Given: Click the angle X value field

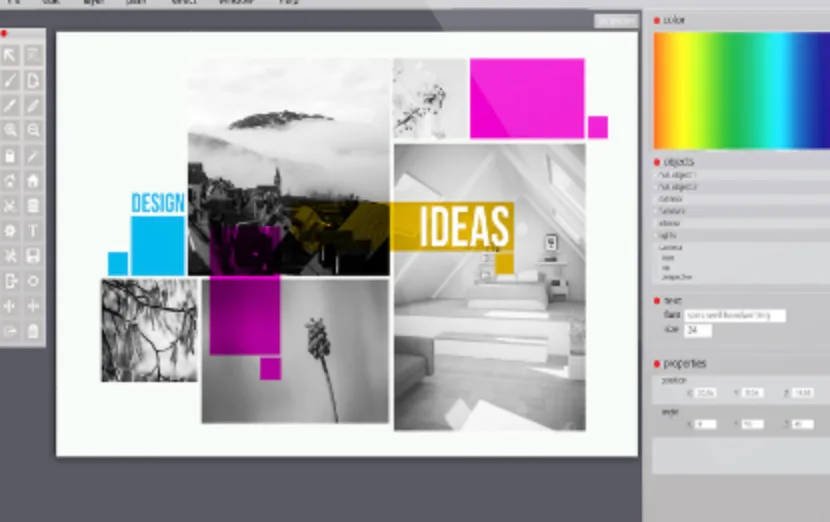Looking at the screenshot, I should [705, 424].
